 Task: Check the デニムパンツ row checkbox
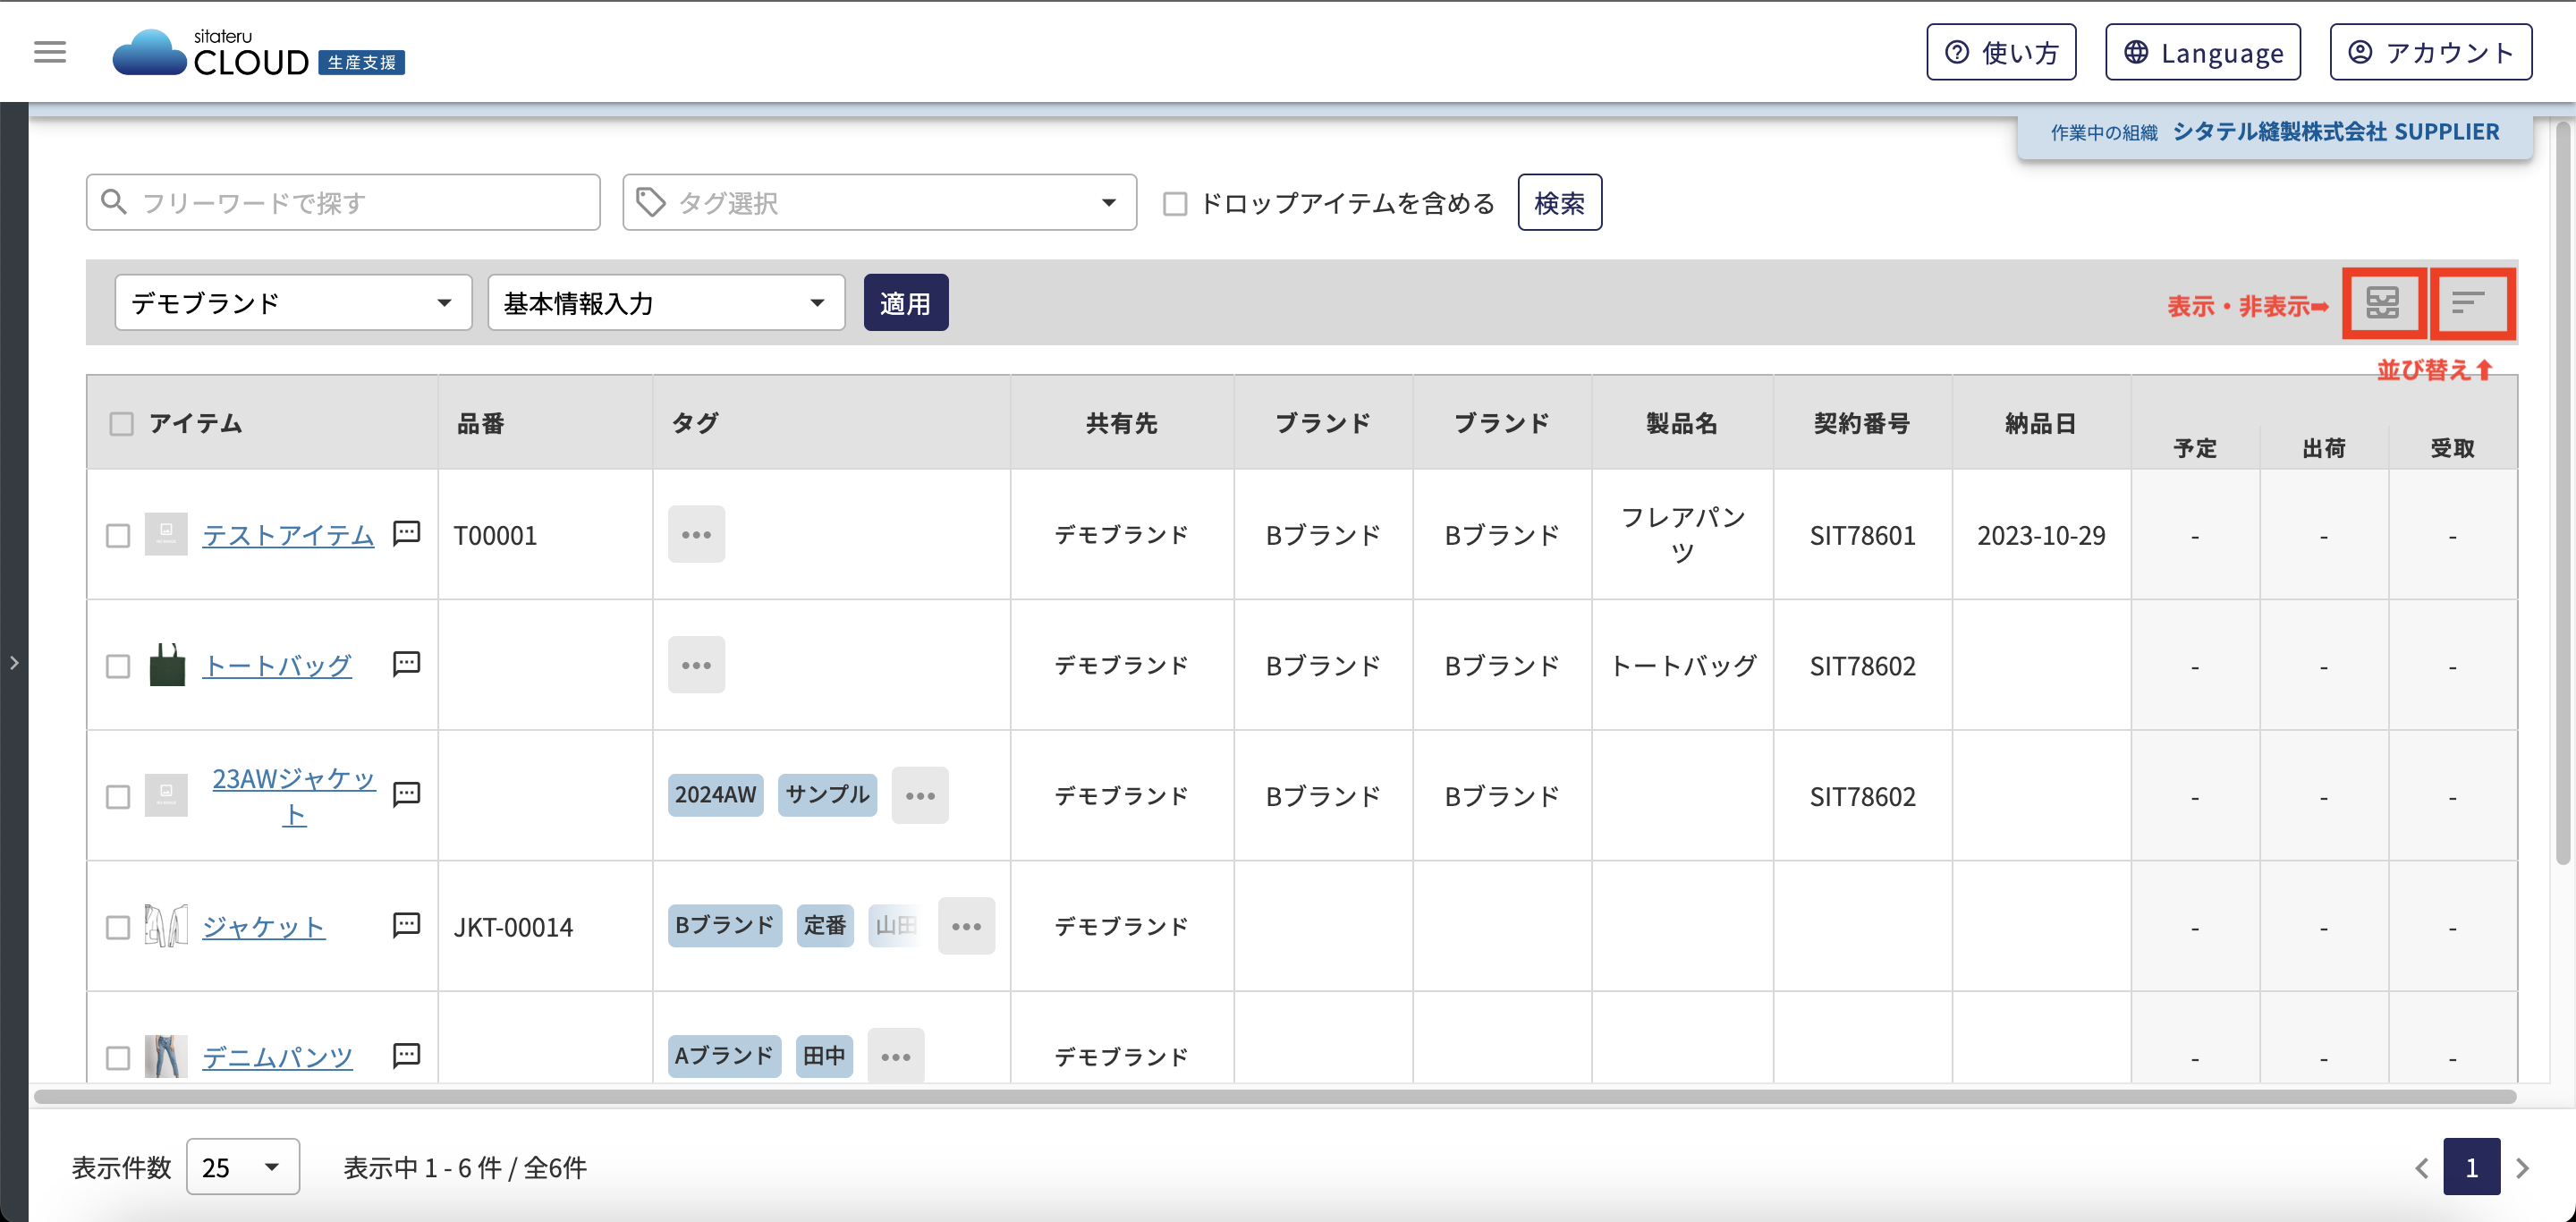click(118, 1058)
